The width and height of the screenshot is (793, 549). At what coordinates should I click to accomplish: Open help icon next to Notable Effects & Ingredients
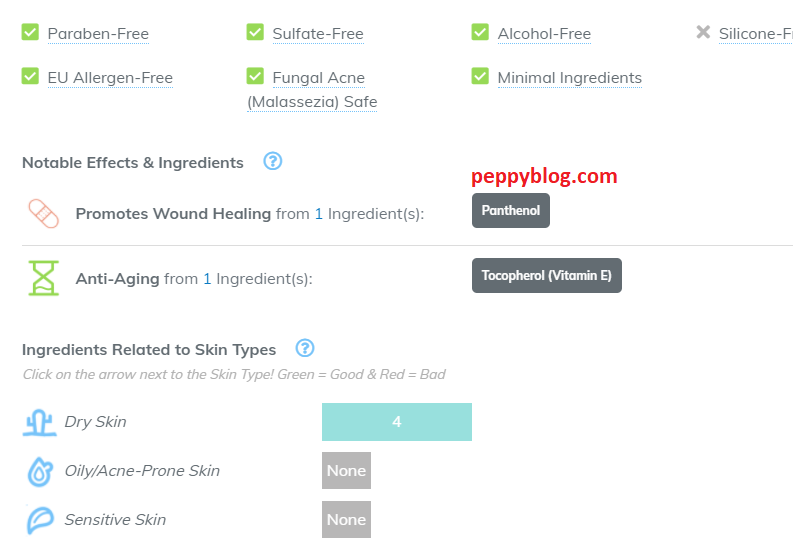pos(273,161)
